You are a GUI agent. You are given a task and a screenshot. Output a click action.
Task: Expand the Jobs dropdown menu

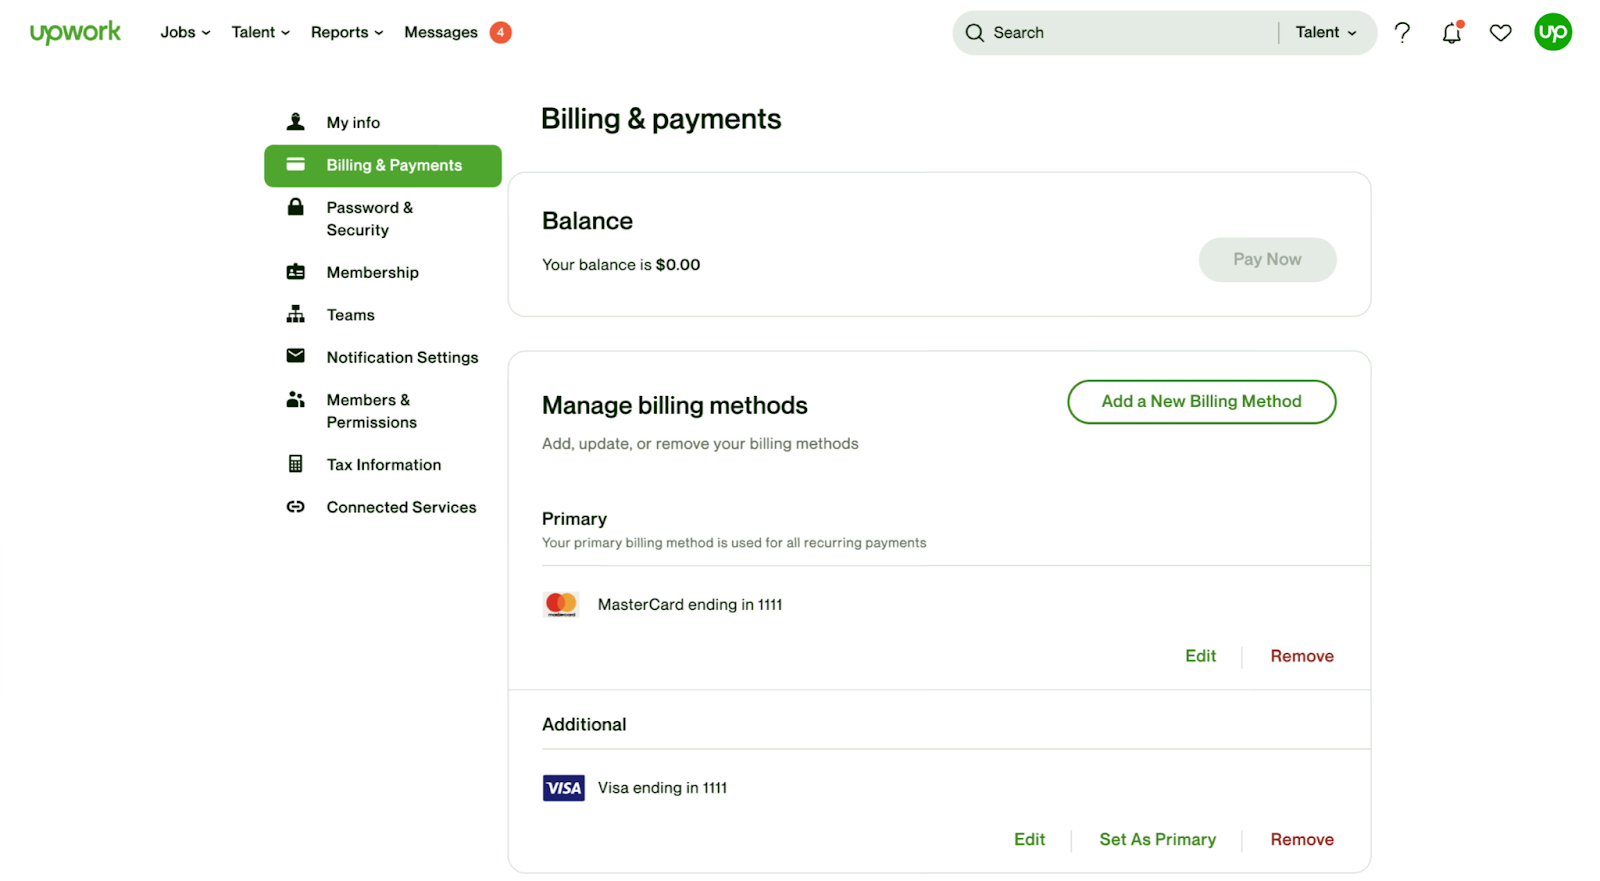pos(185,32)
